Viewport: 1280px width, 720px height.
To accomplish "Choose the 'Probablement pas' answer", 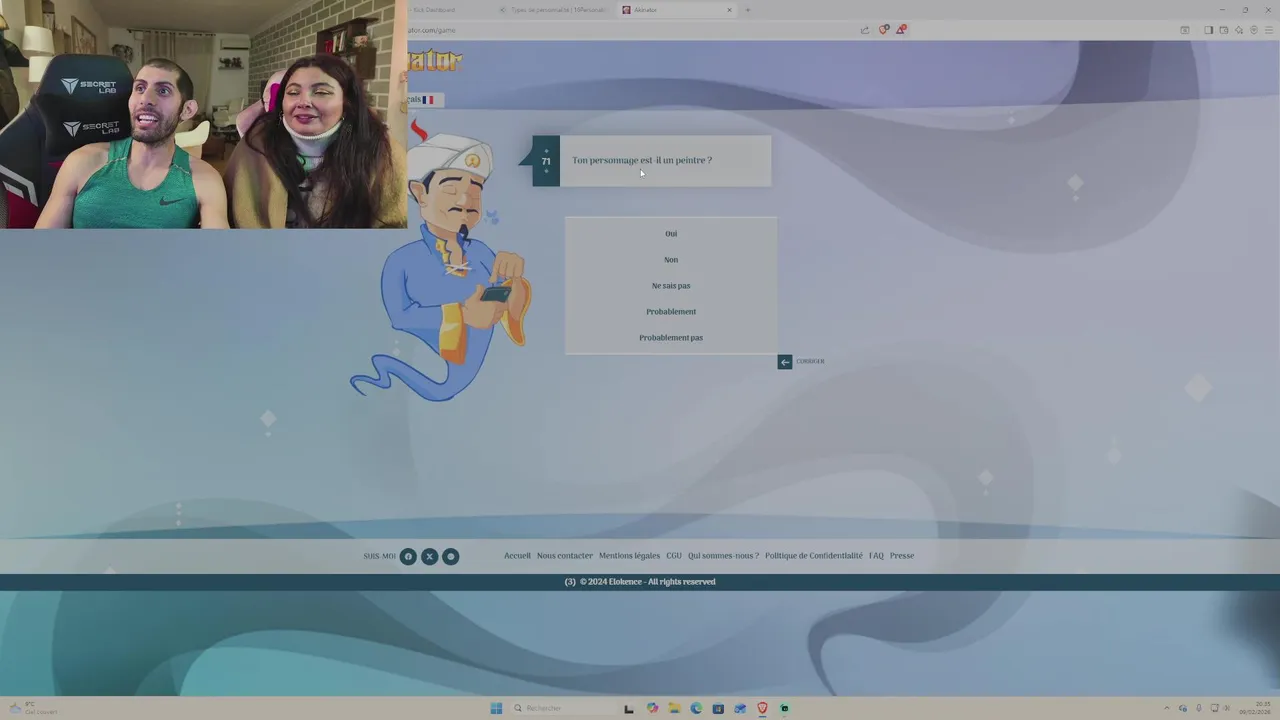I will point(671,338).
